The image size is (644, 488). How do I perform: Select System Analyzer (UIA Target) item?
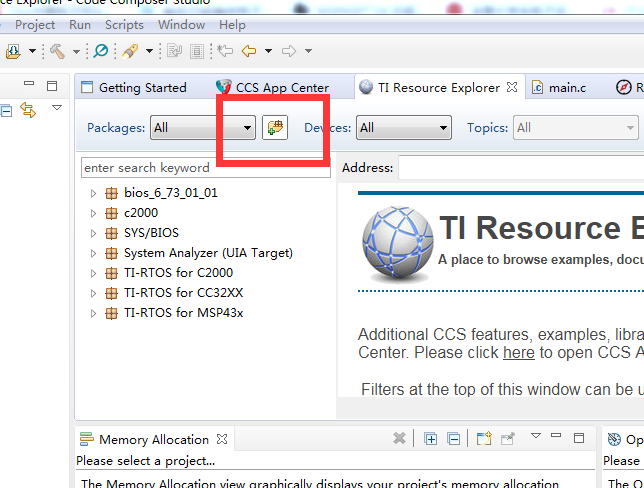point(208,253)
